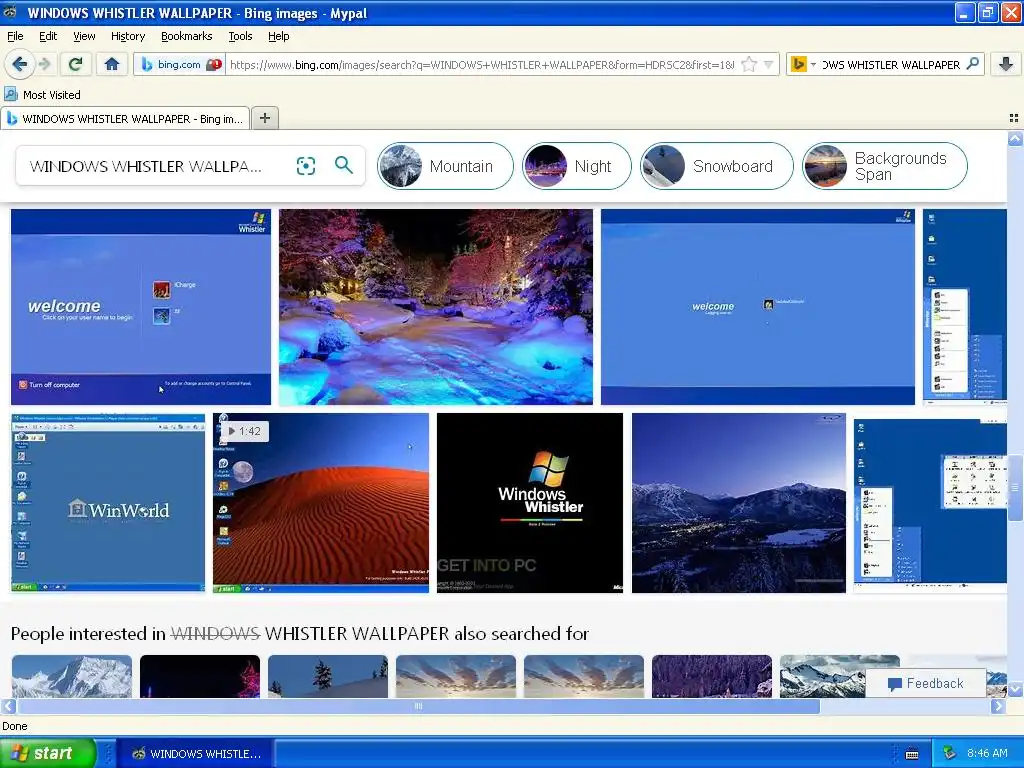This screenshot has height=768, width=1024.
Task: Click the address bar URL field
Action: pos(482,65)
